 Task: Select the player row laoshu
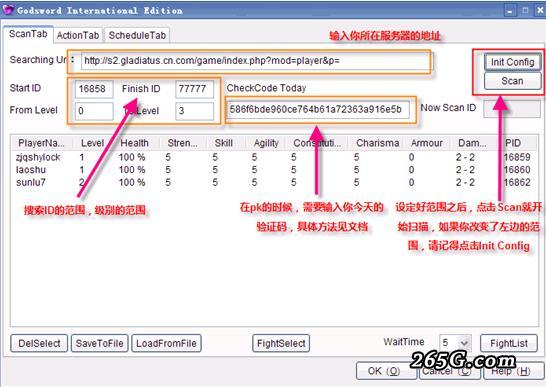(274, 170)
